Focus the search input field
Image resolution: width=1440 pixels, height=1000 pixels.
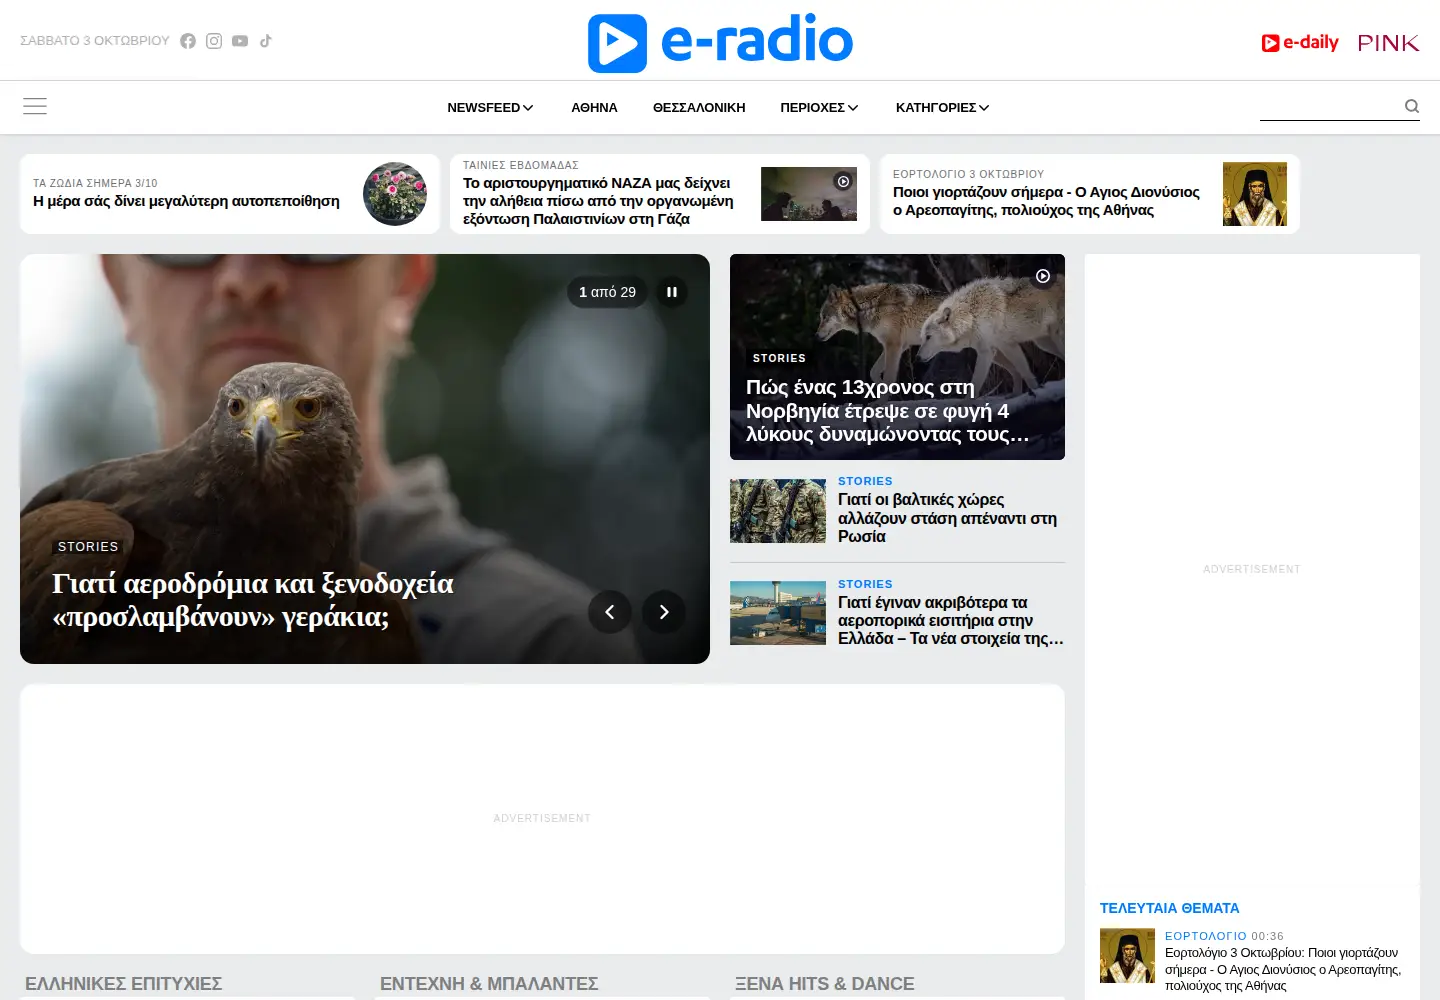click(x=1330, y=106)
